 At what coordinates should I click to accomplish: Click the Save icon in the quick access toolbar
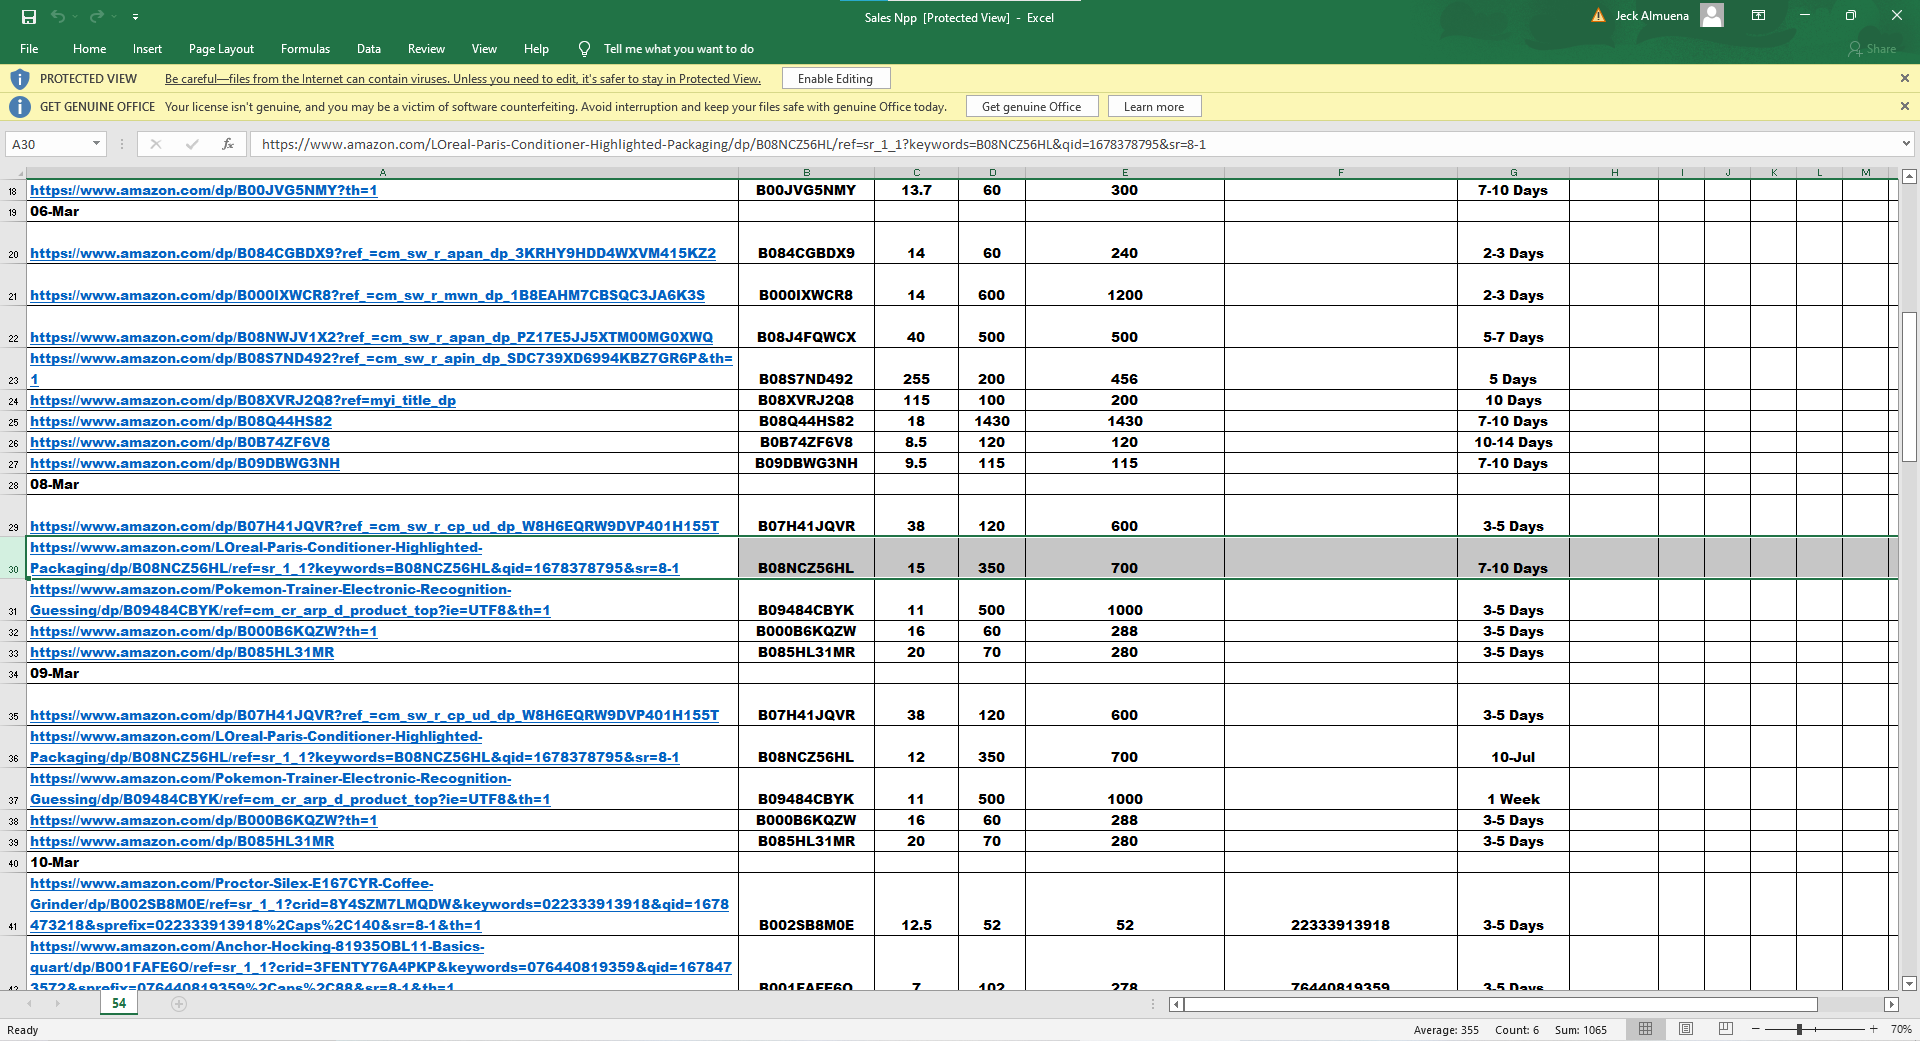pyautogui.click(x=29, y=16)
